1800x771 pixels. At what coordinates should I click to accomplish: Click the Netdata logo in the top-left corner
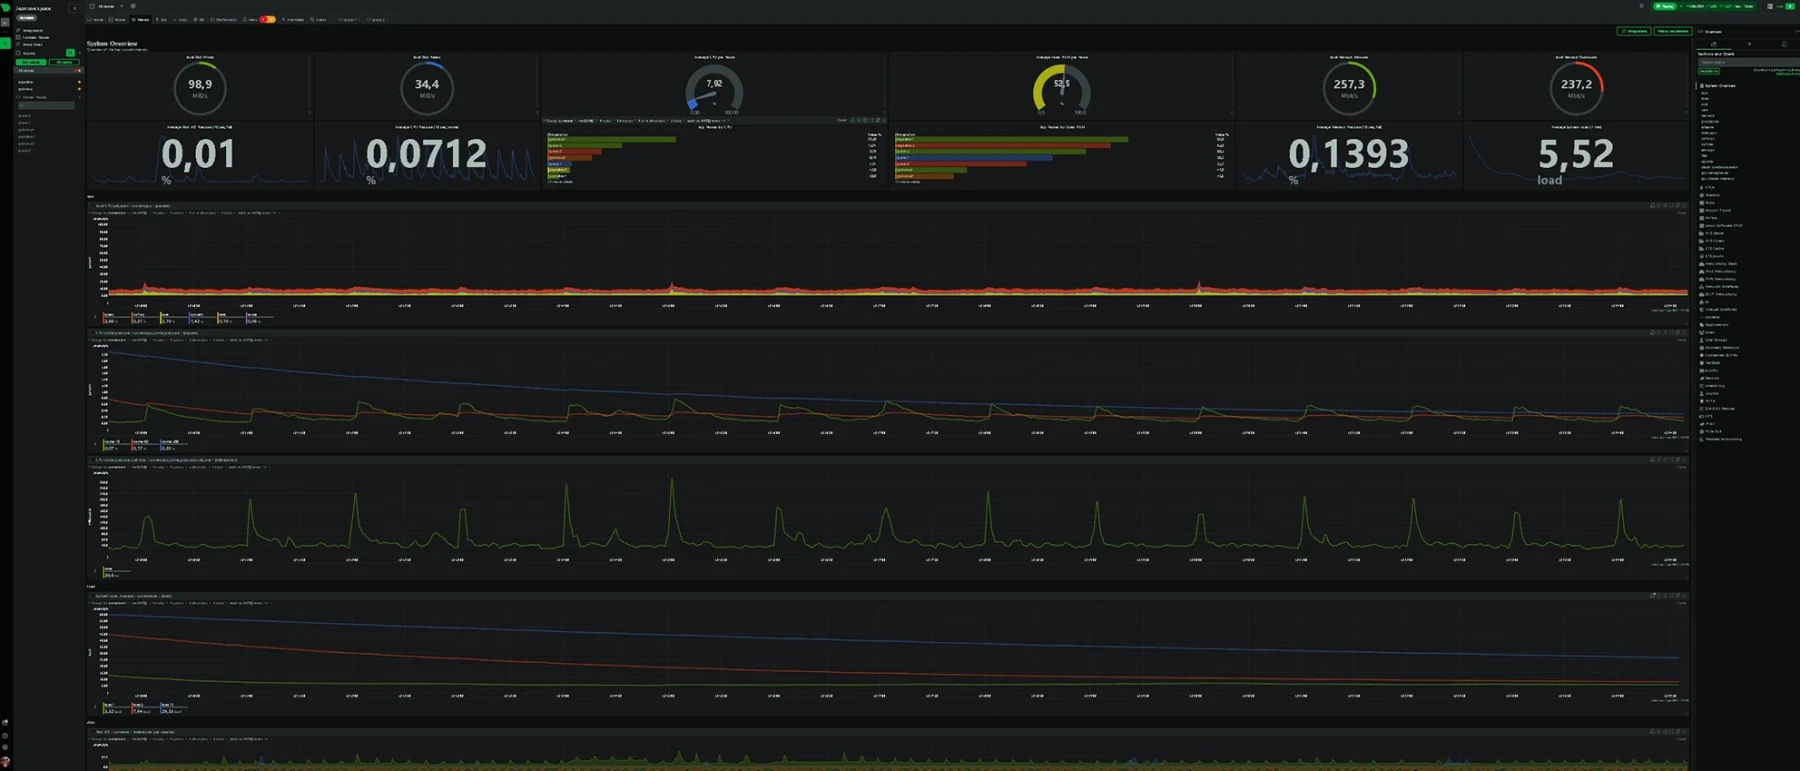6,7
